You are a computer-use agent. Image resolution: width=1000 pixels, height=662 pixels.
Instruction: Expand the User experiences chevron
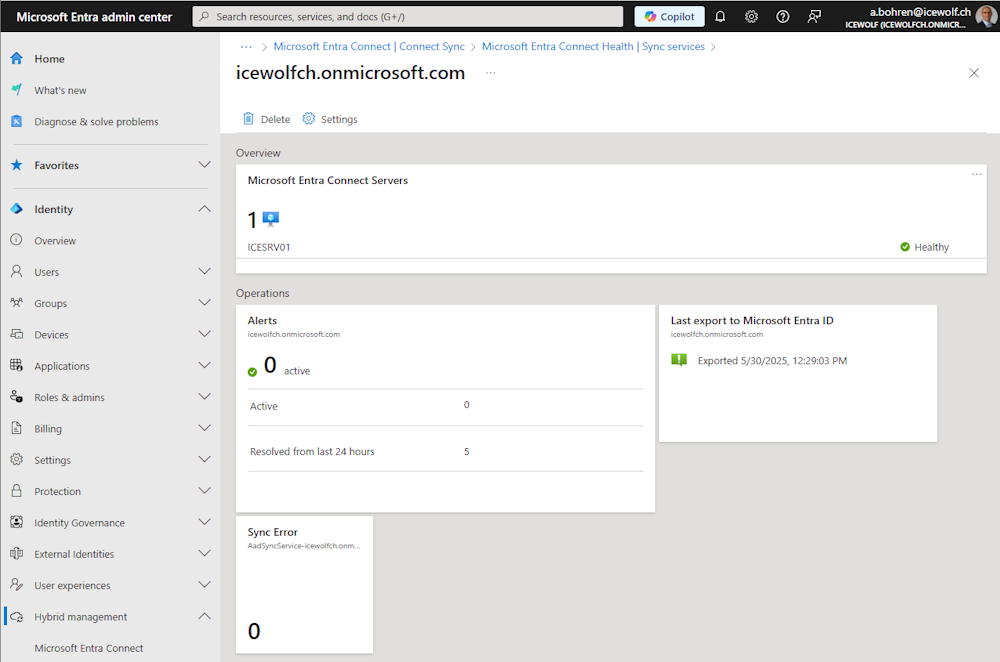[204, 585]
